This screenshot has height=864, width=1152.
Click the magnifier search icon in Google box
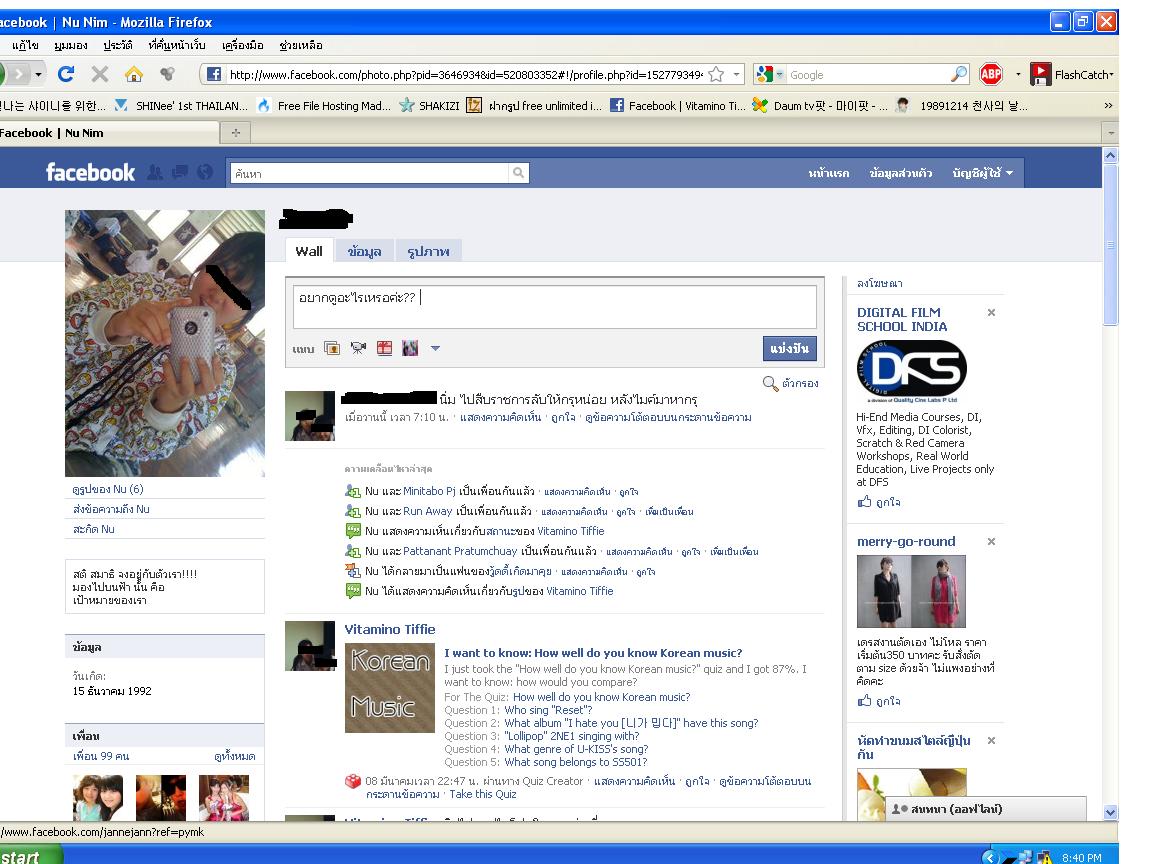pos(959,74)
